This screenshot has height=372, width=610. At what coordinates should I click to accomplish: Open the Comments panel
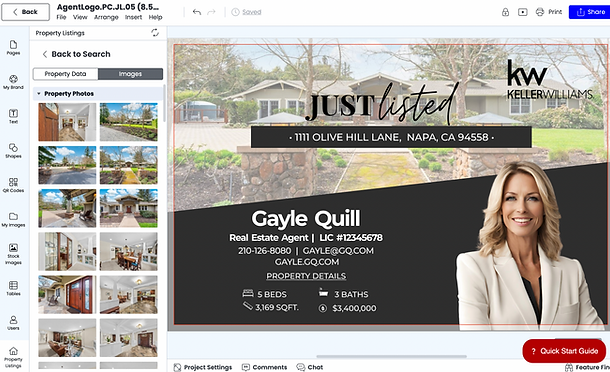[x=265, y=367]
